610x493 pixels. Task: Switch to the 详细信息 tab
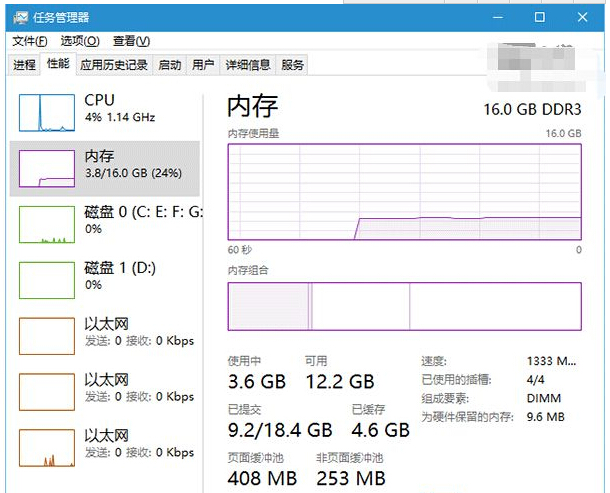point(247,65)
